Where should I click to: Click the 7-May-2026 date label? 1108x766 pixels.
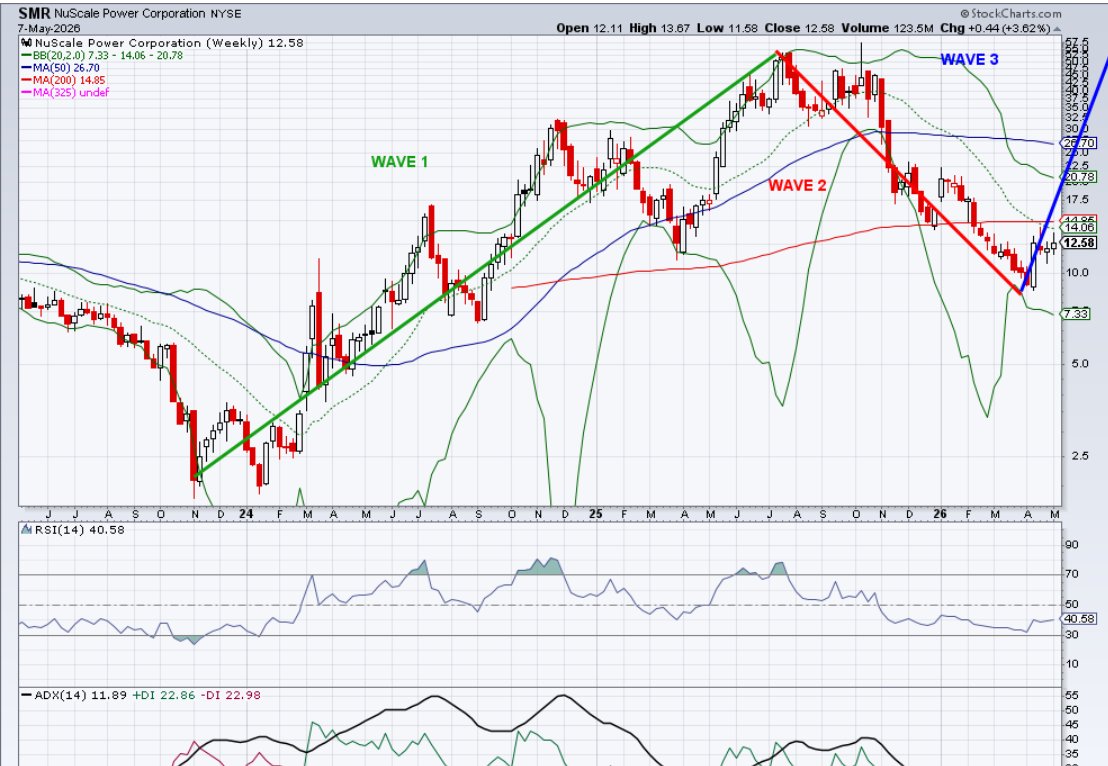coord(49,28)
